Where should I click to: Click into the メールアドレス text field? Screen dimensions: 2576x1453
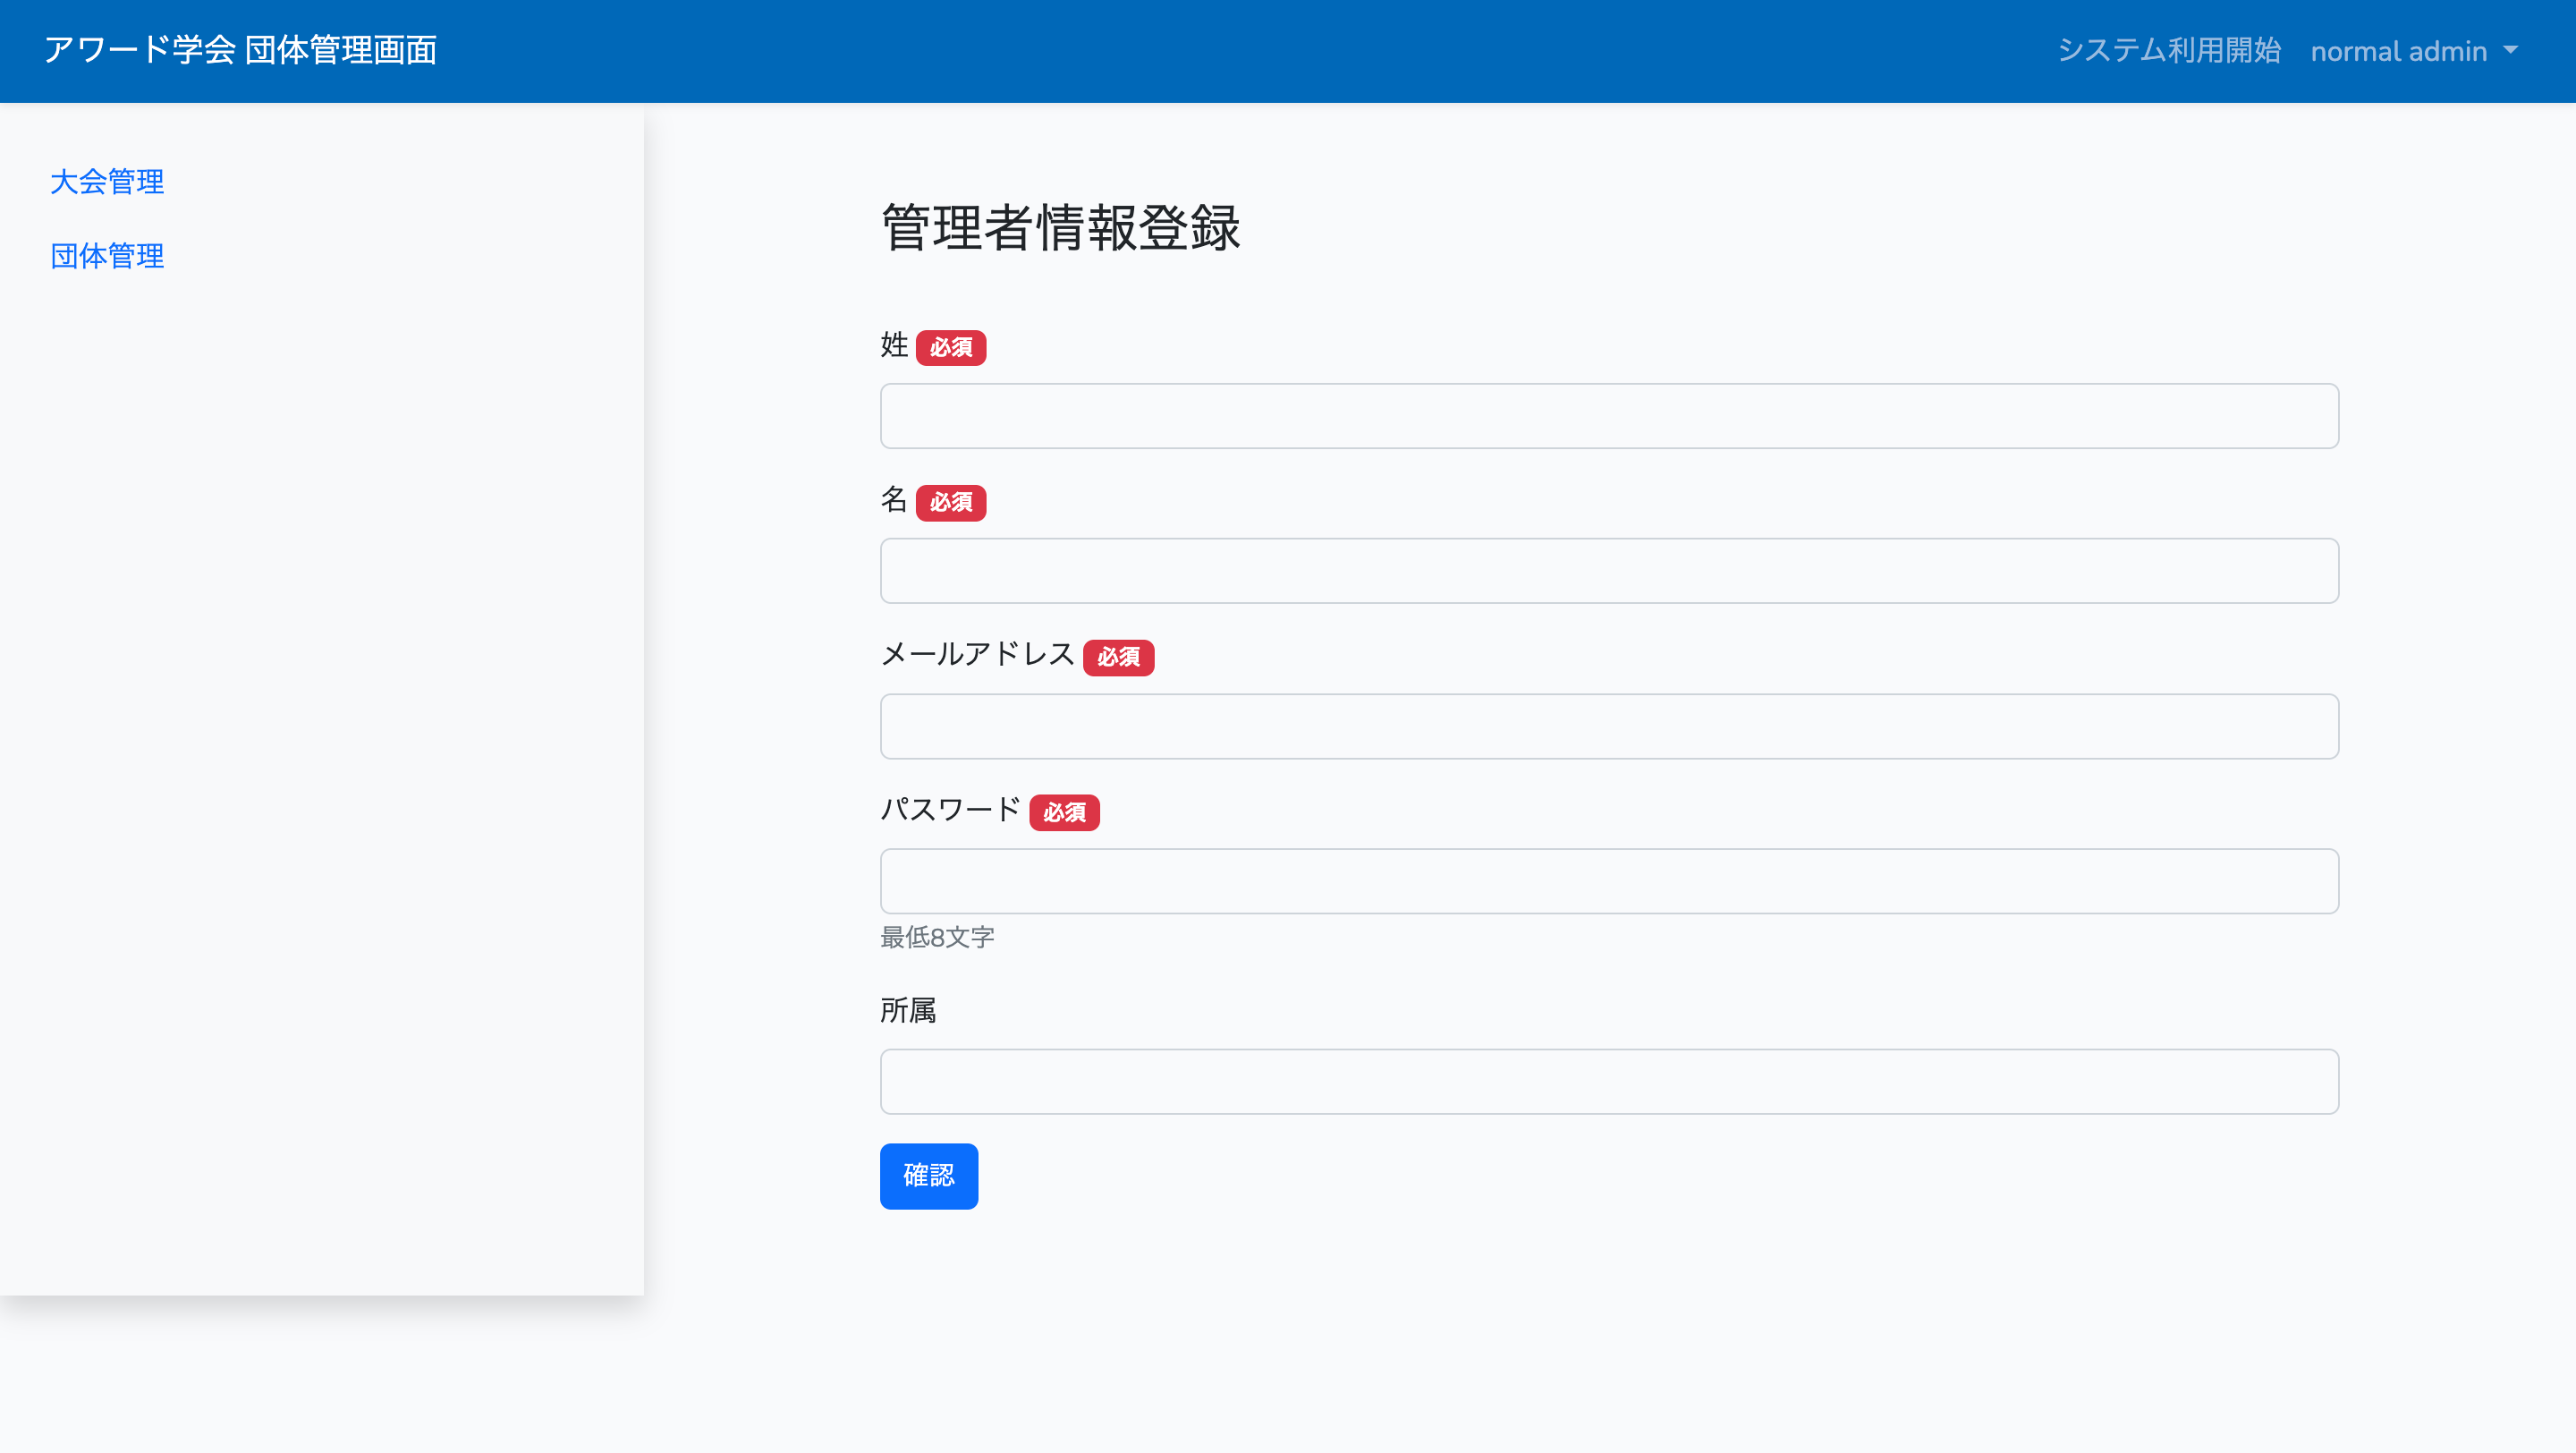coord(1608,726)
